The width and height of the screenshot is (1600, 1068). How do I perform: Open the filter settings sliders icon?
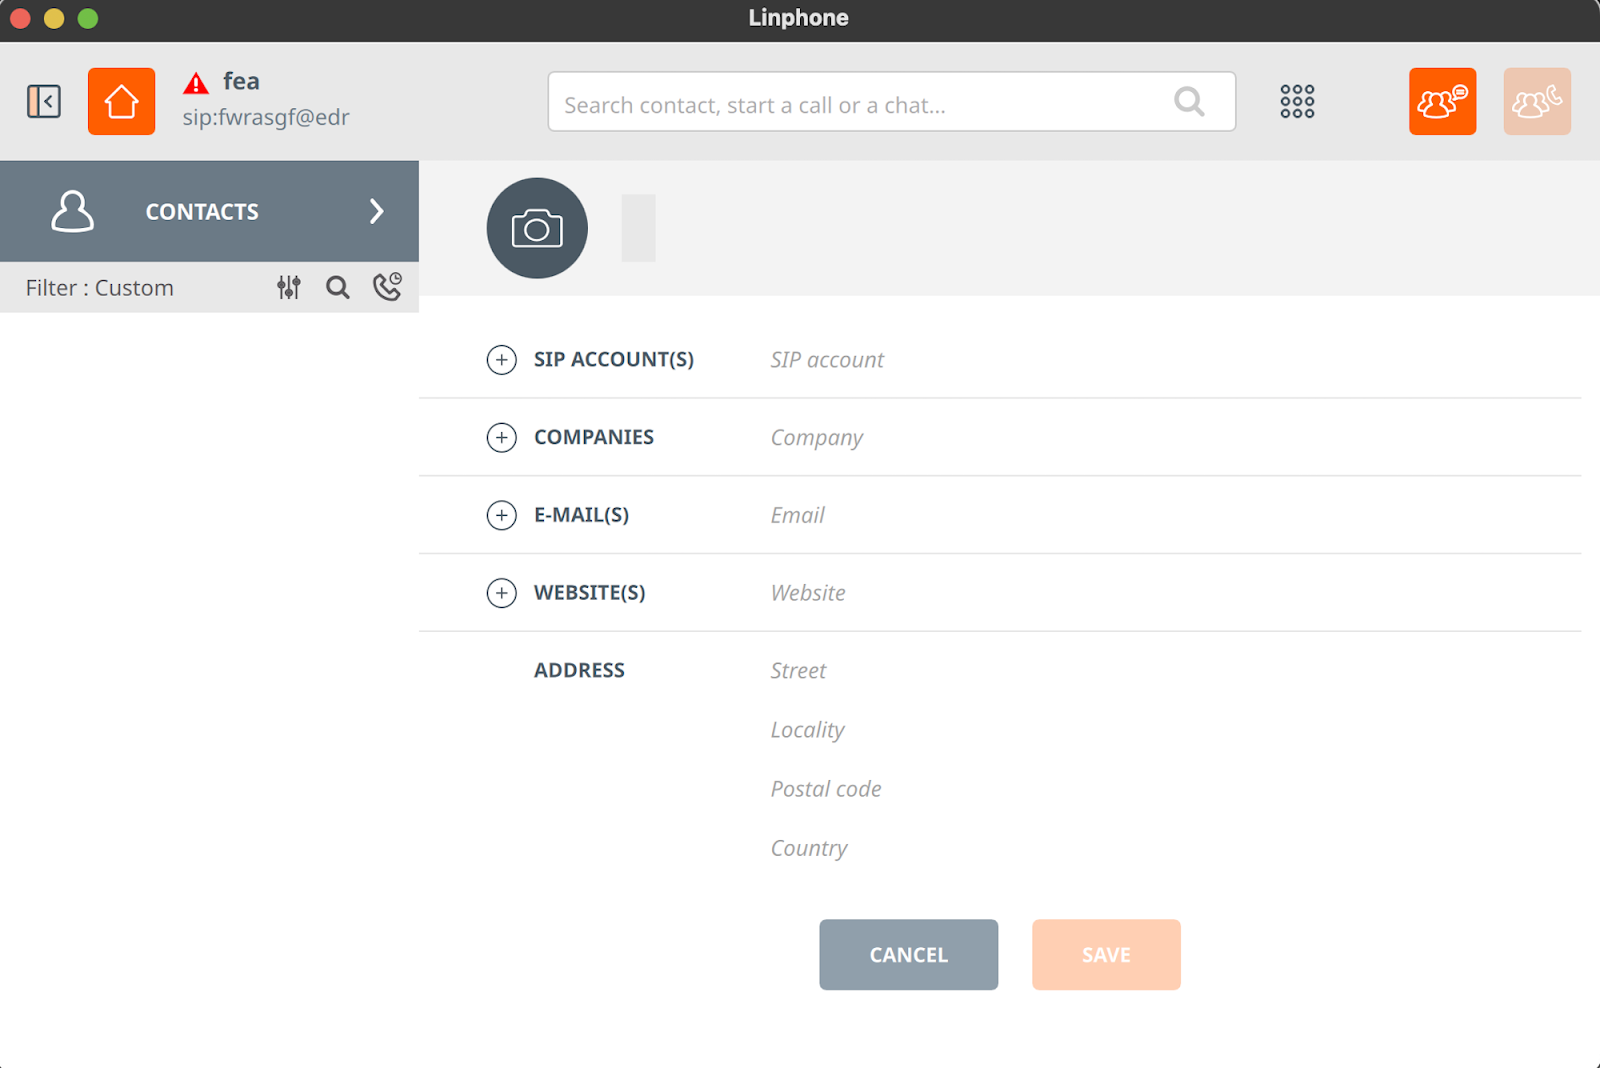[x=289, y=288]
